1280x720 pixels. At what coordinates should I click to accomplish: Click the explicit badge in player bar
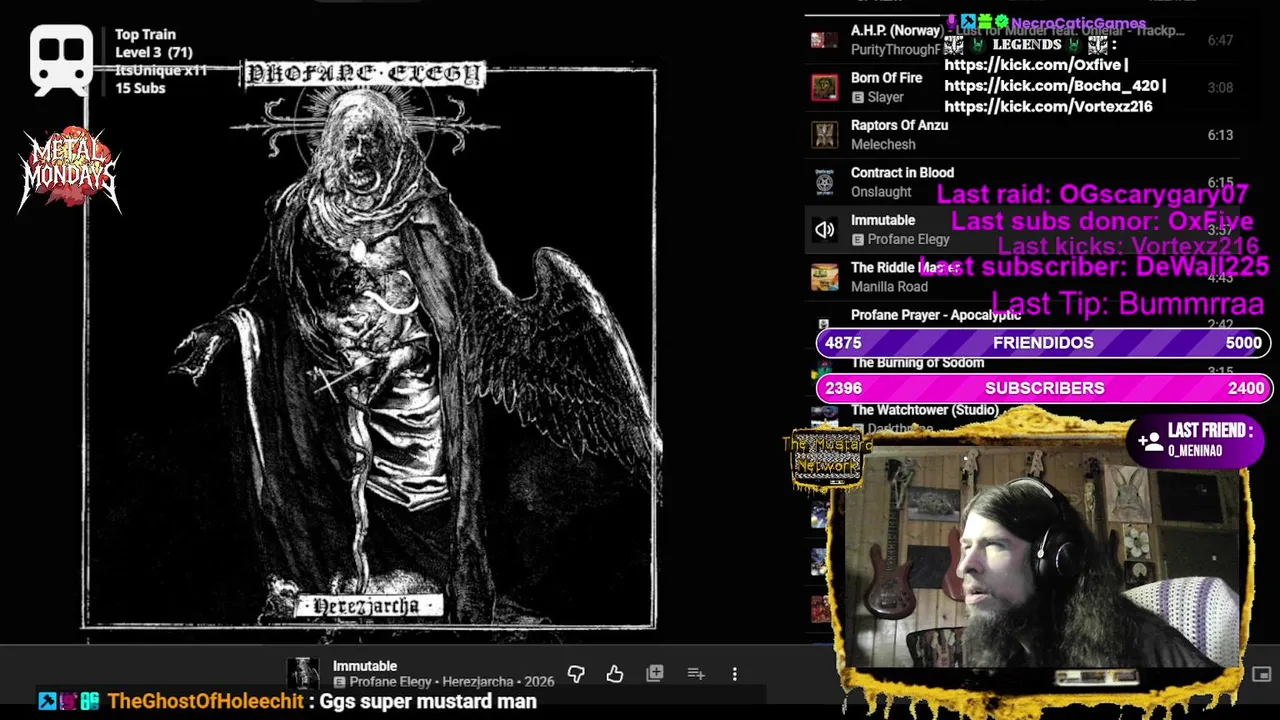[340, 682]
